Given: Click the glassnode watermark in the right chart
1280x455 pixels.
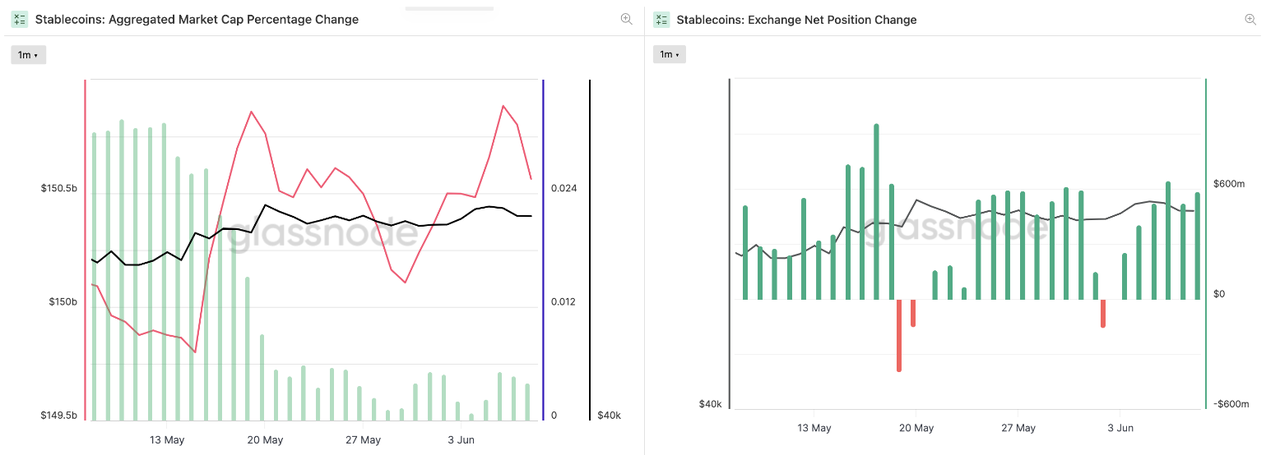Looking at the screenshot, I should [956, 231].
